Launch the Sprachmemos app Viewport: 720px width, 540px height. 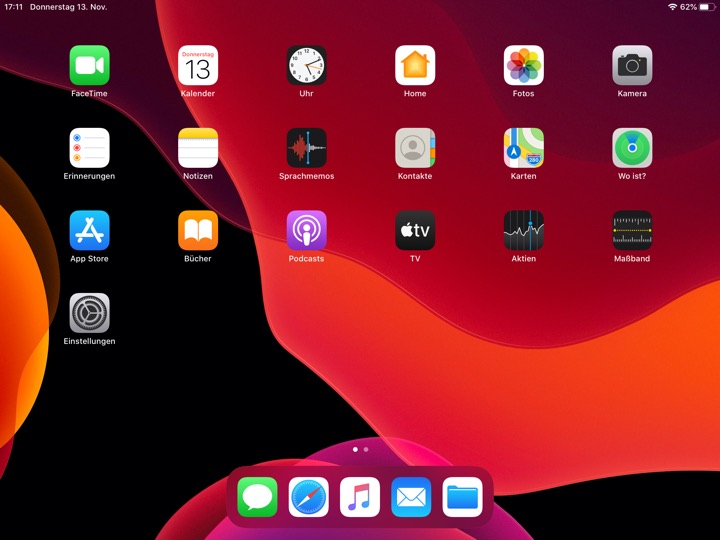pos(306,148)
